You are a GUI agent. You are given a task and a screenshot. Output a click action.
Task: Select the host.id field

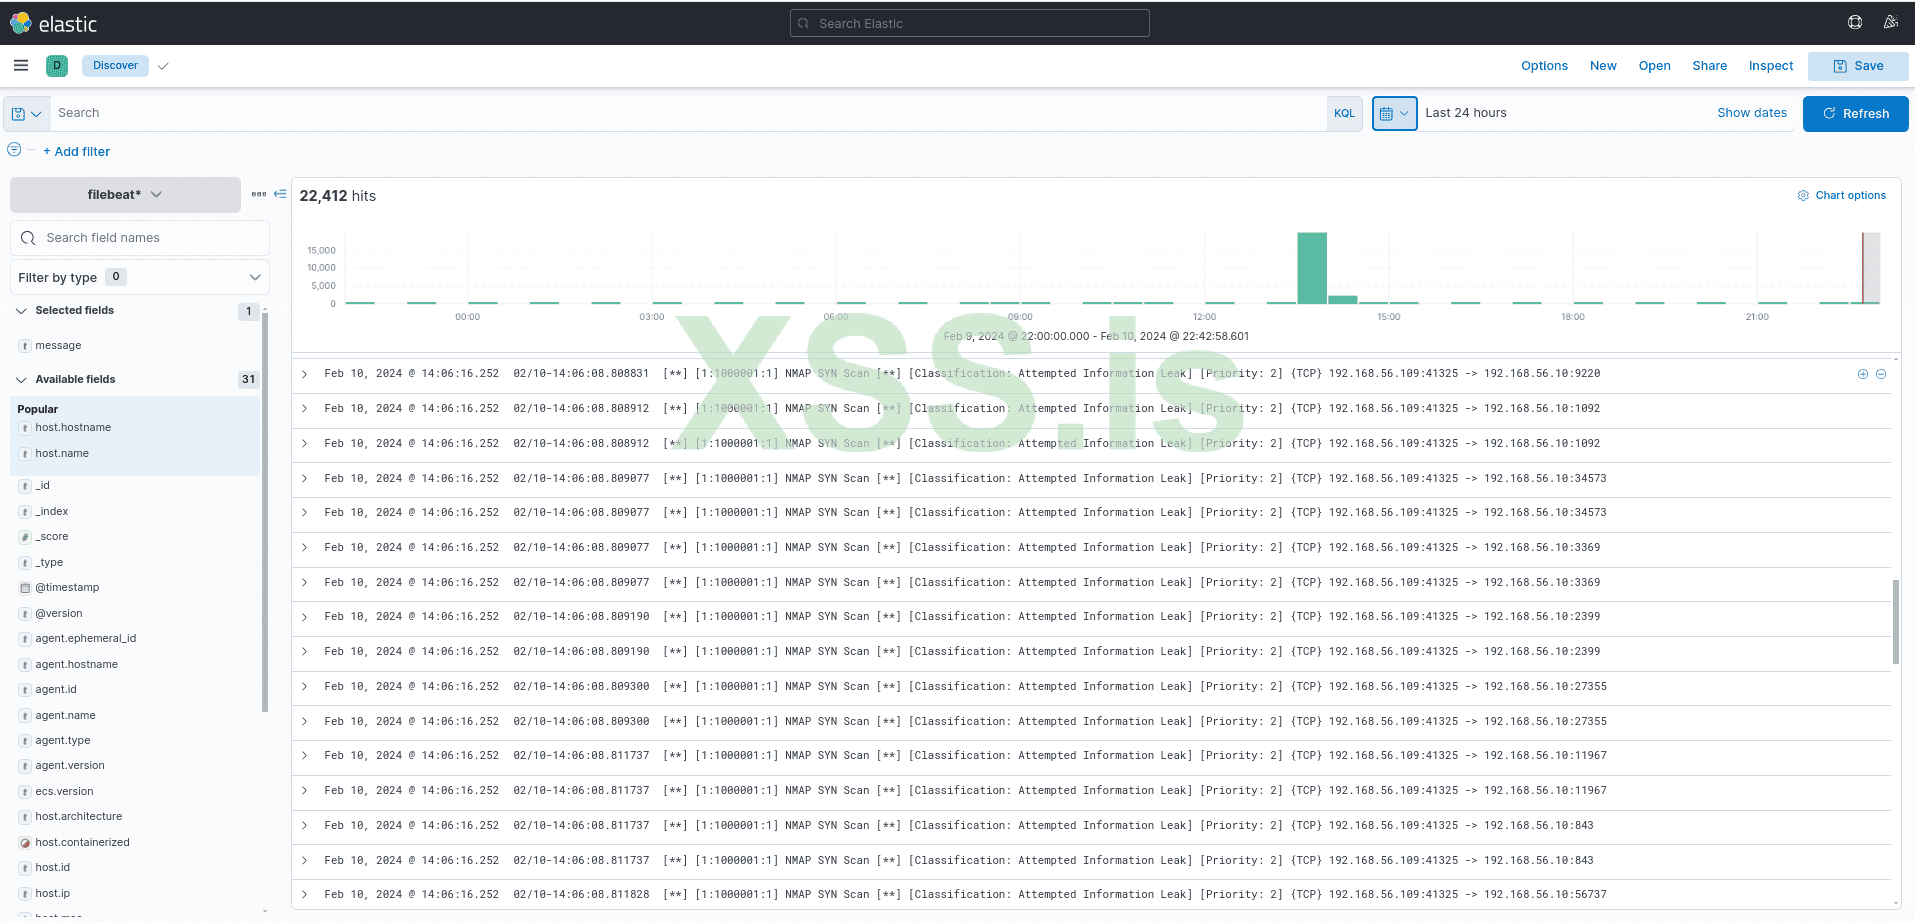(x=53, y=868)
